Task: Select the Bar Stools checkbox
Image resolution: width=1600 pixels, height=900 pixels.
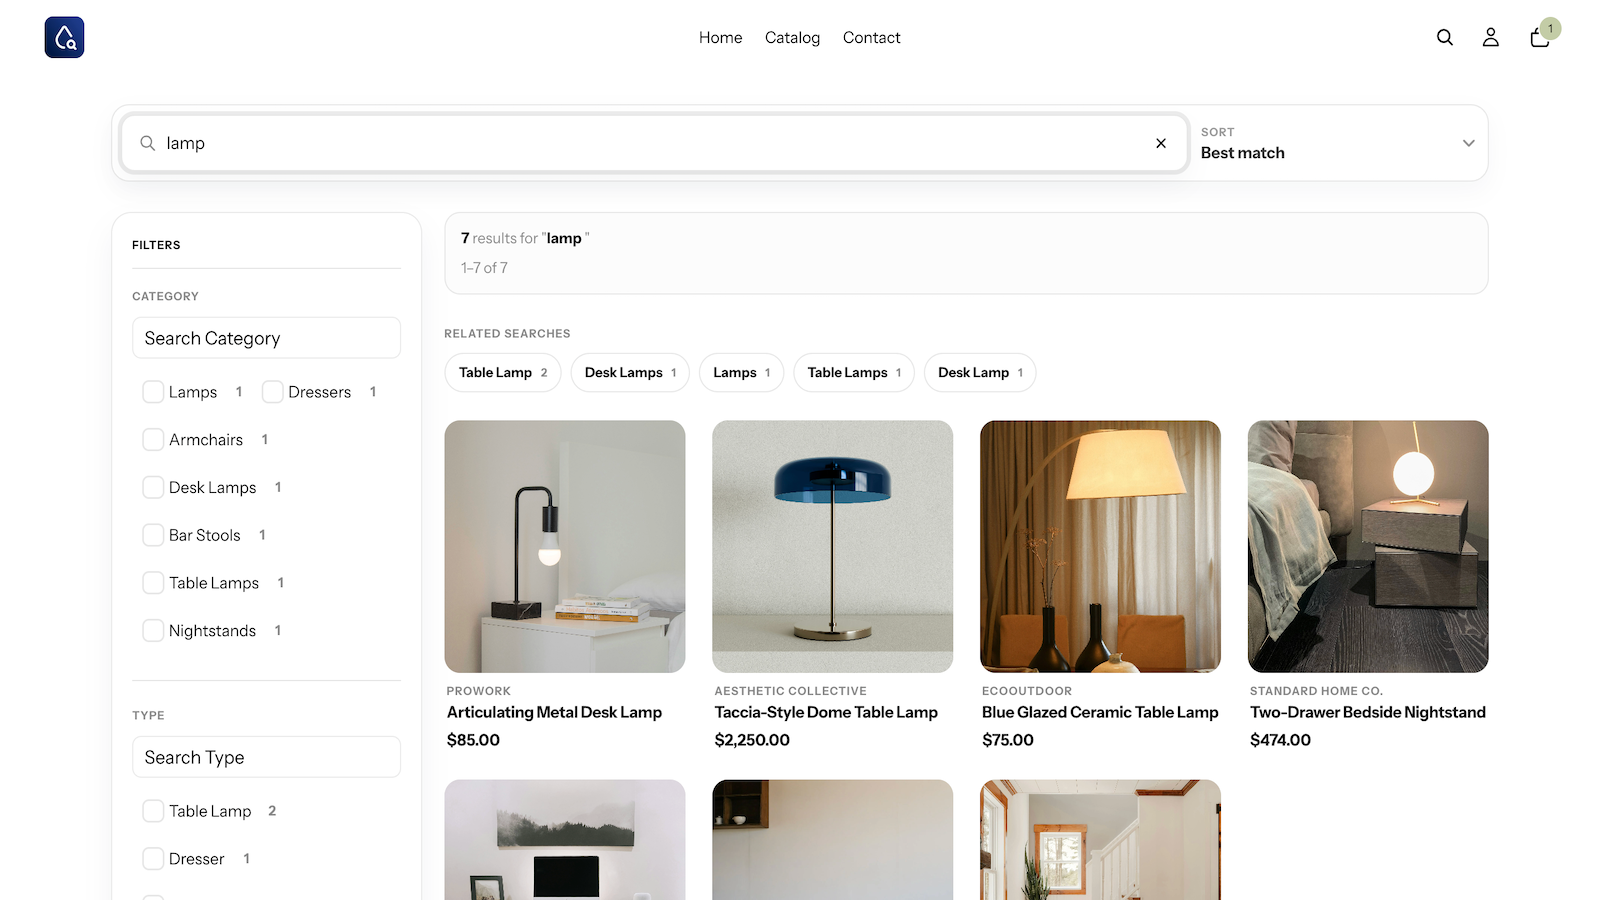Action: 153,535
